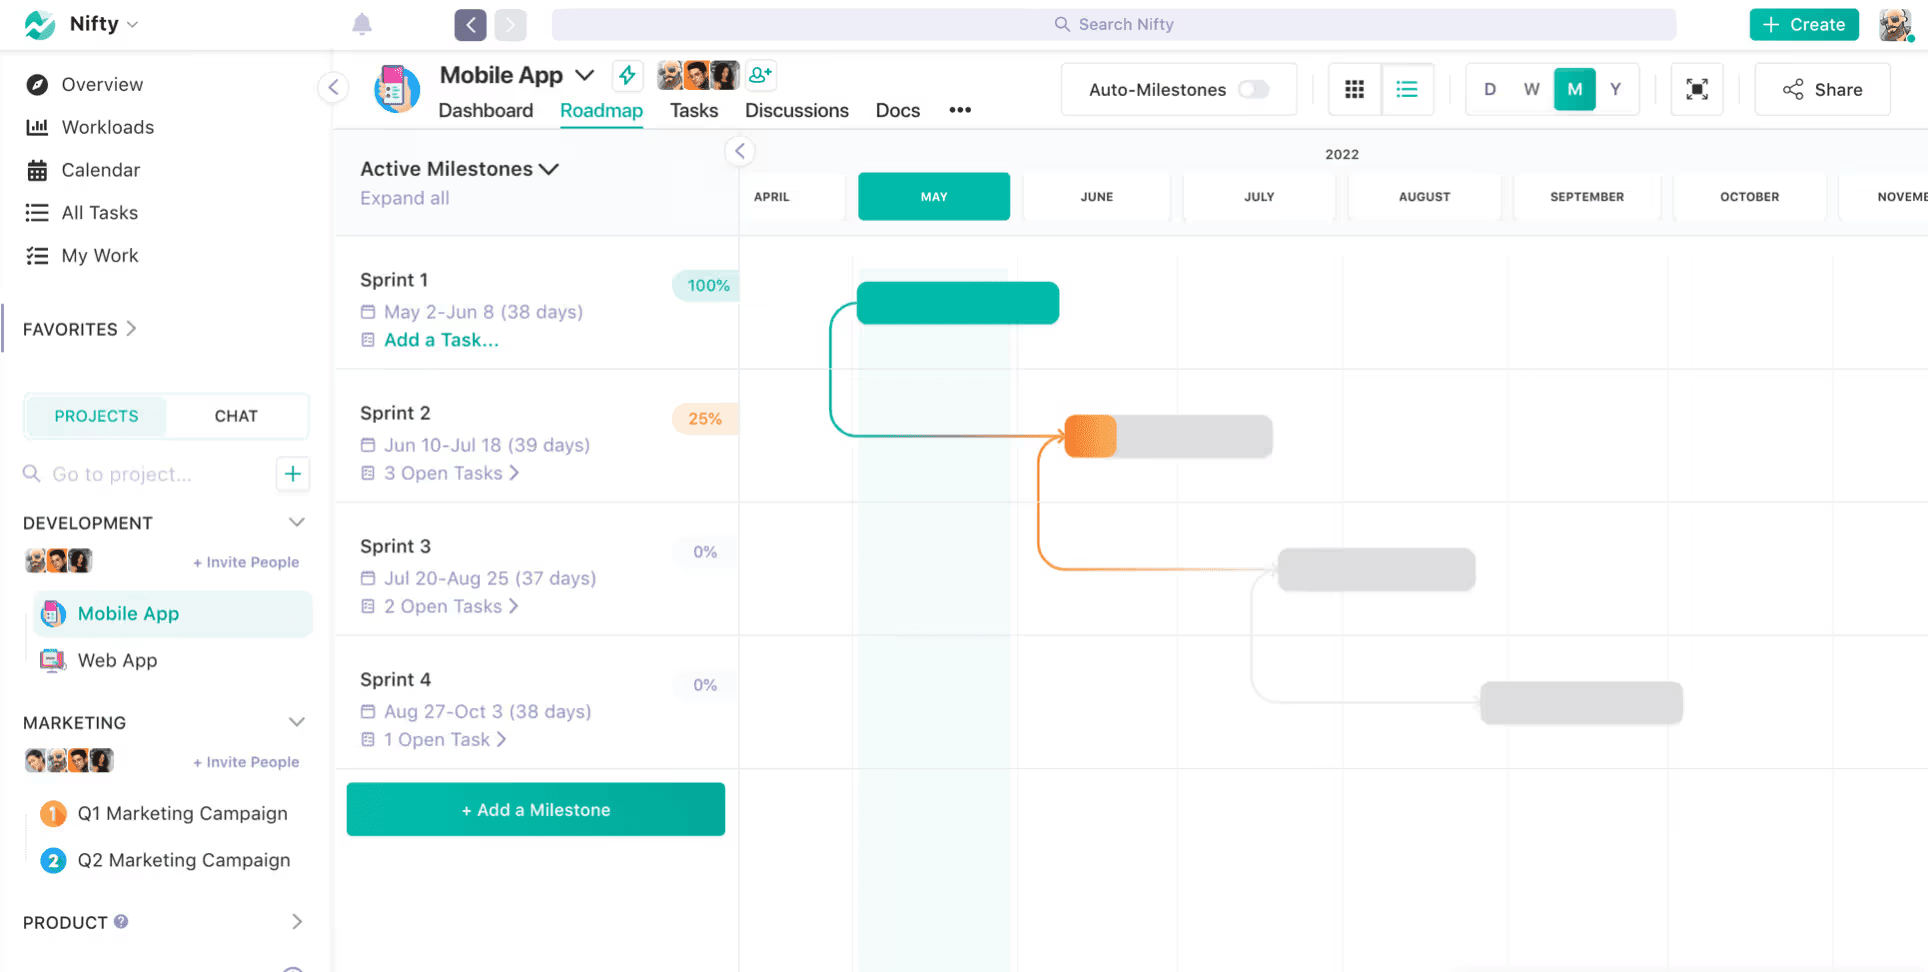
Task: Open the Share panel
Action: (x=1822, y=89)
